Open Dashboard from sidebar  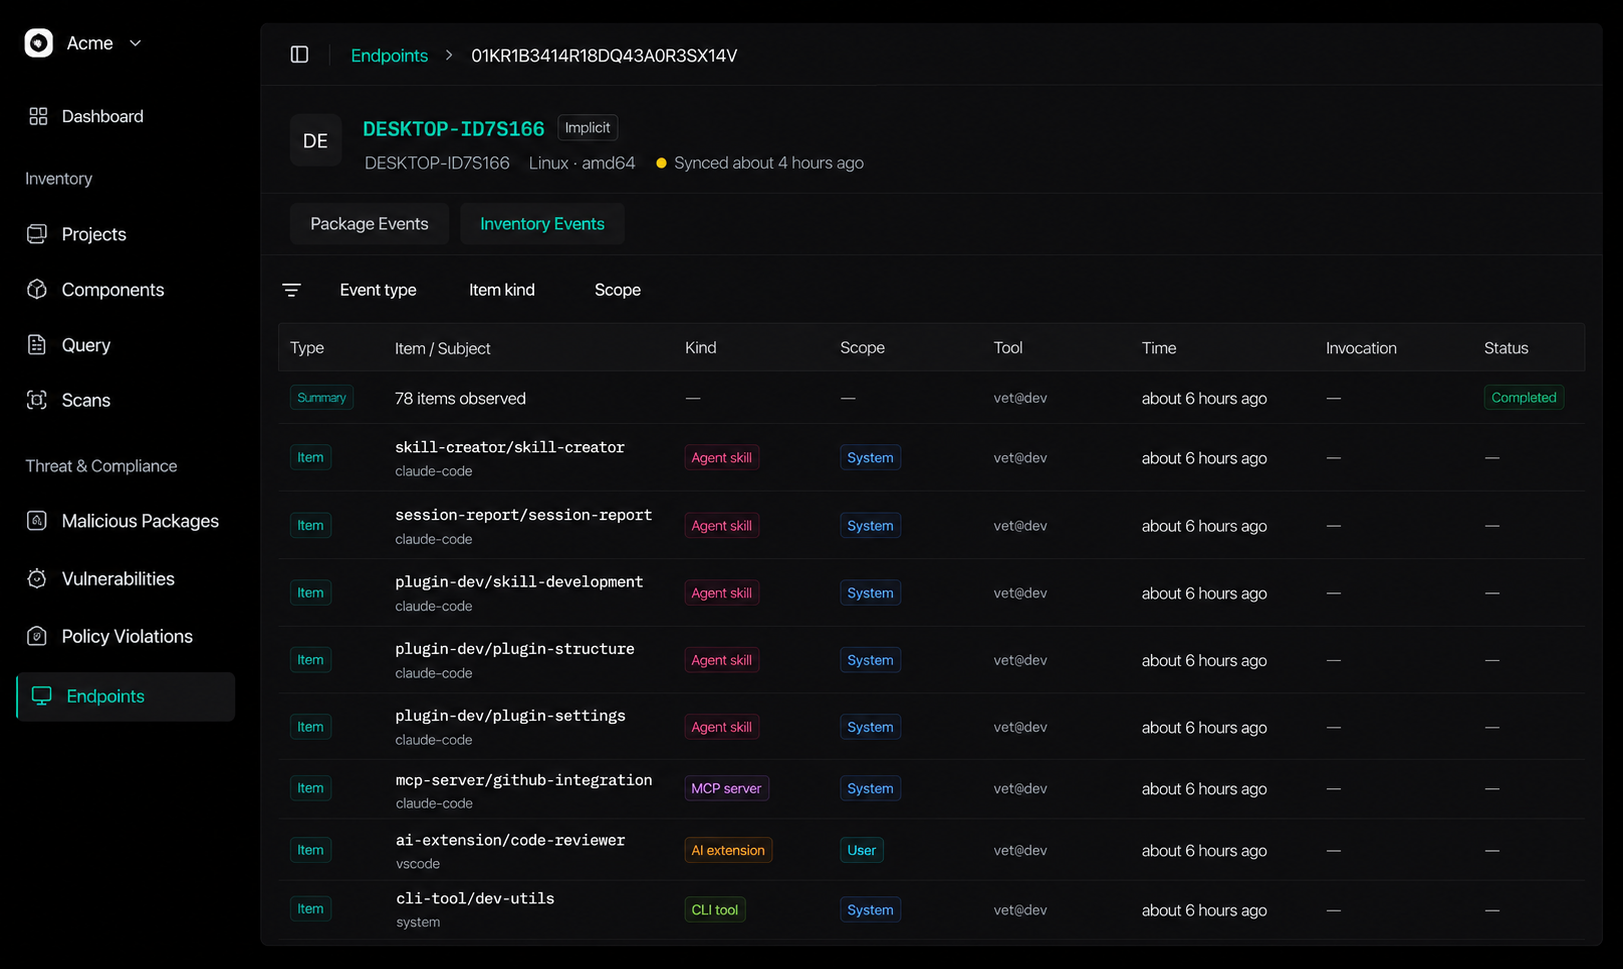tap(102, 117)
